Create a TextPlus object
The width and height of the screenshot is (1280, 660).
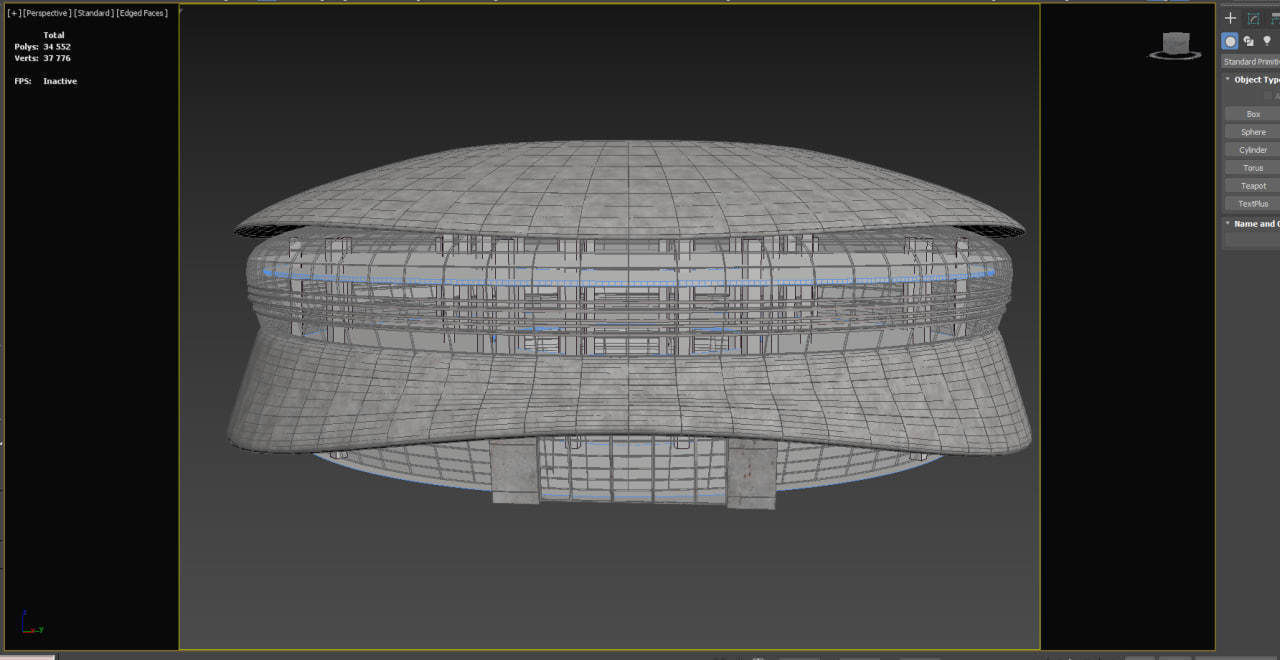click(1253, 204)
